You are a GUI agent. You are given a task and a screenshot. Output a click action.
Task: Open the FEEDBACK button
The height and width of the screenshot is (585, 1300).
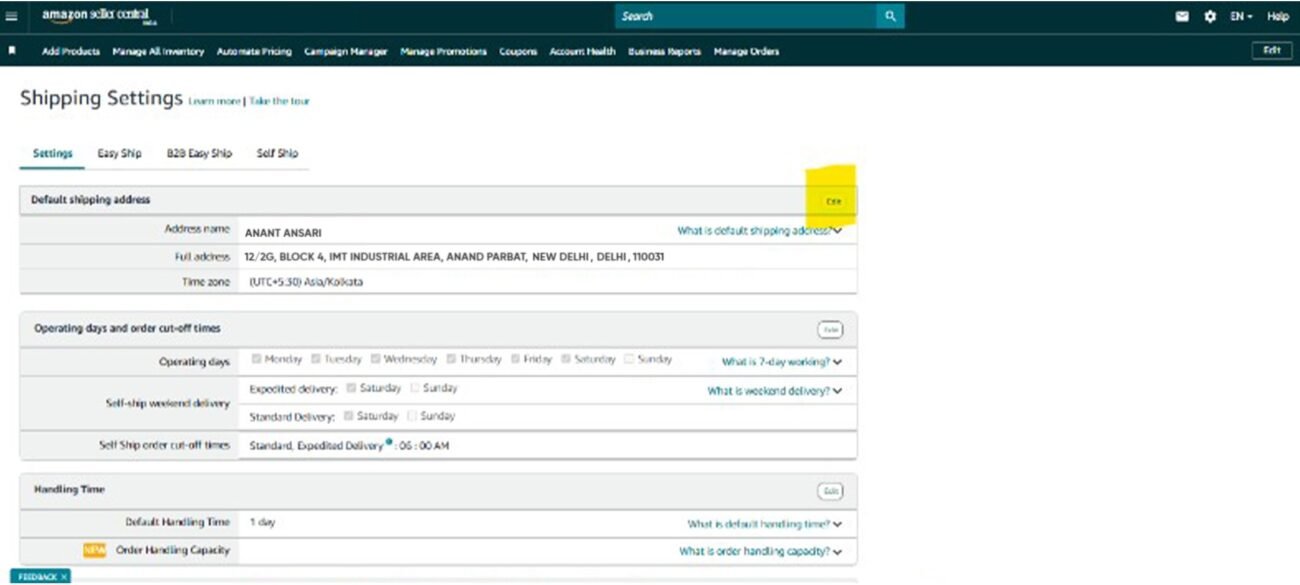tap(36, 577)
